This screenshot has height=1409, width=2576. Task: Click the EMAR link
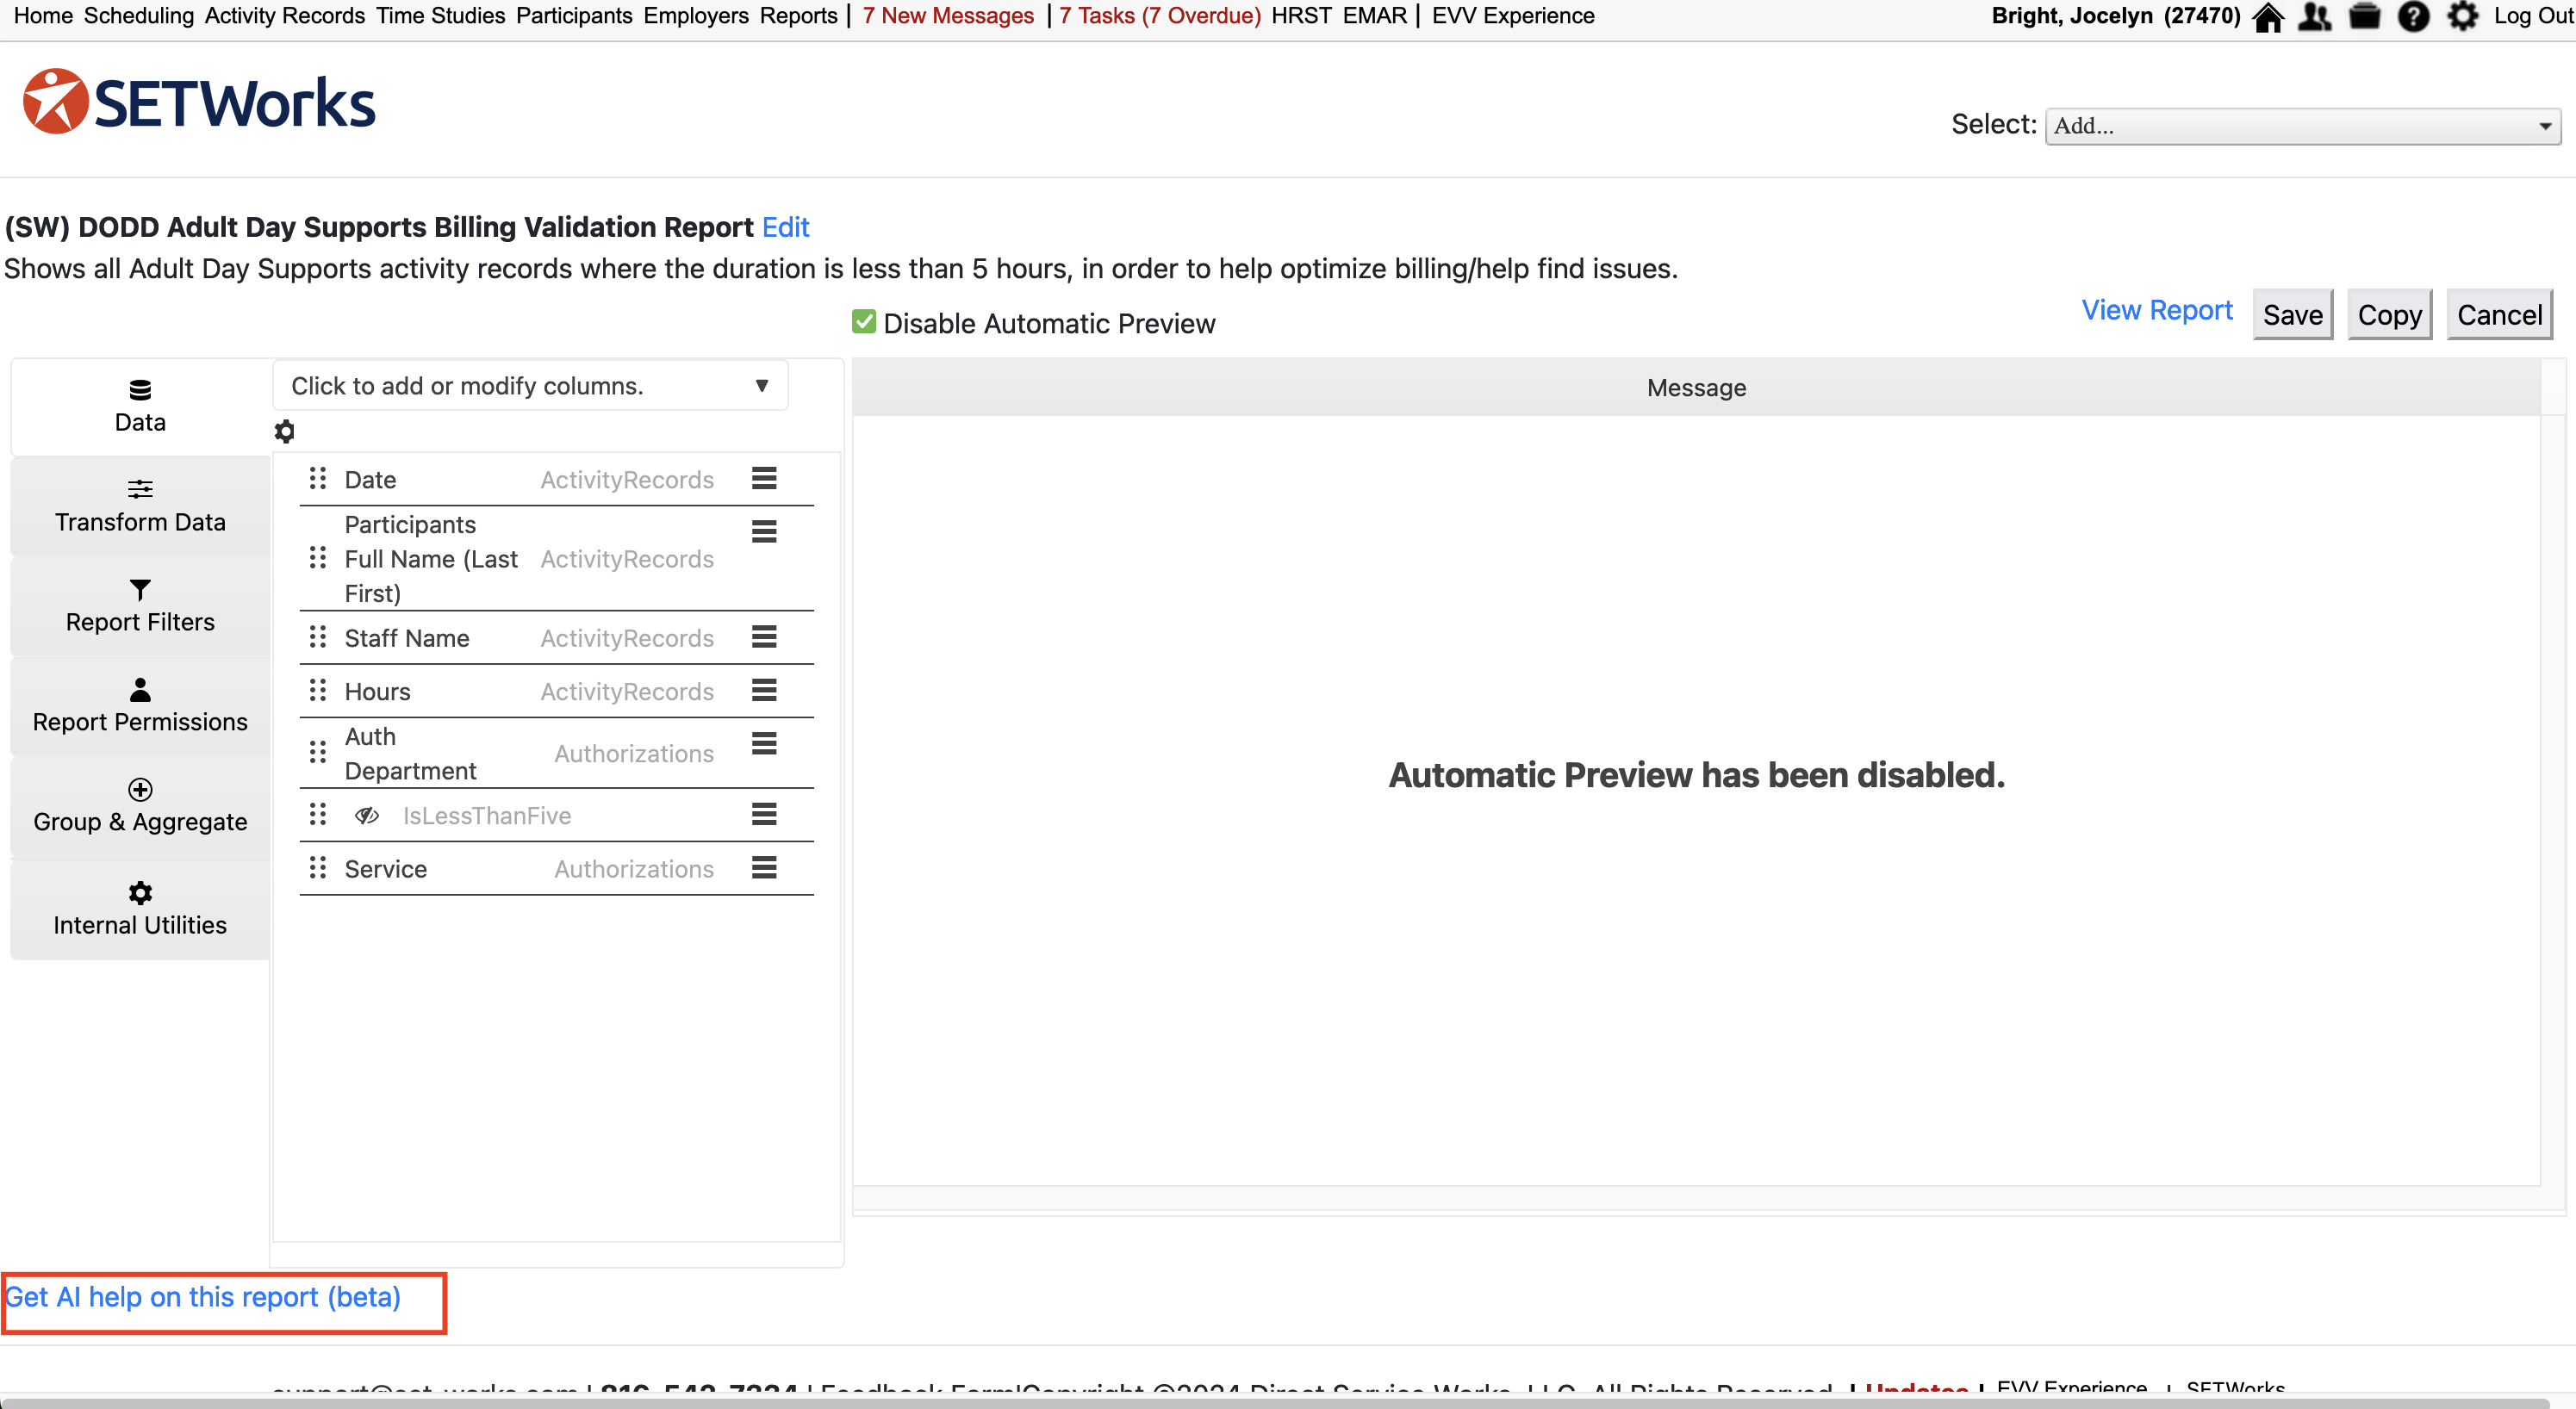pyautogui.click(x=1375, y=16)
